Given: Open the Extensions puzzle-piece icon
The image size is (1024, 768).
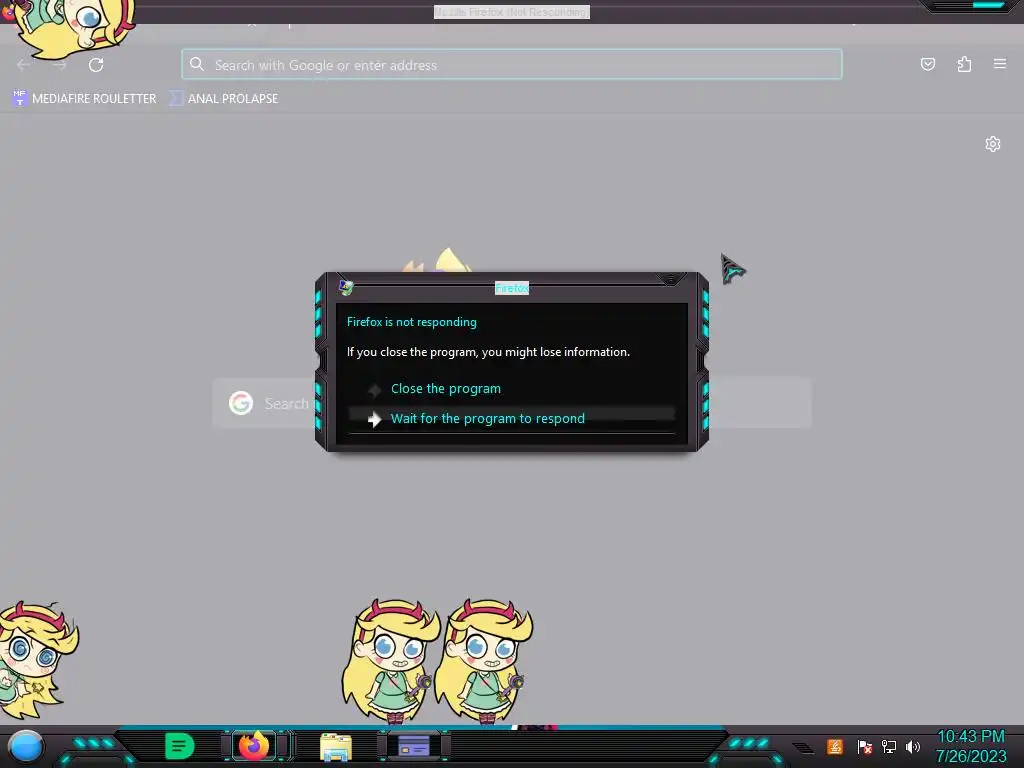Looking at the screenshot, I should 964,64.
